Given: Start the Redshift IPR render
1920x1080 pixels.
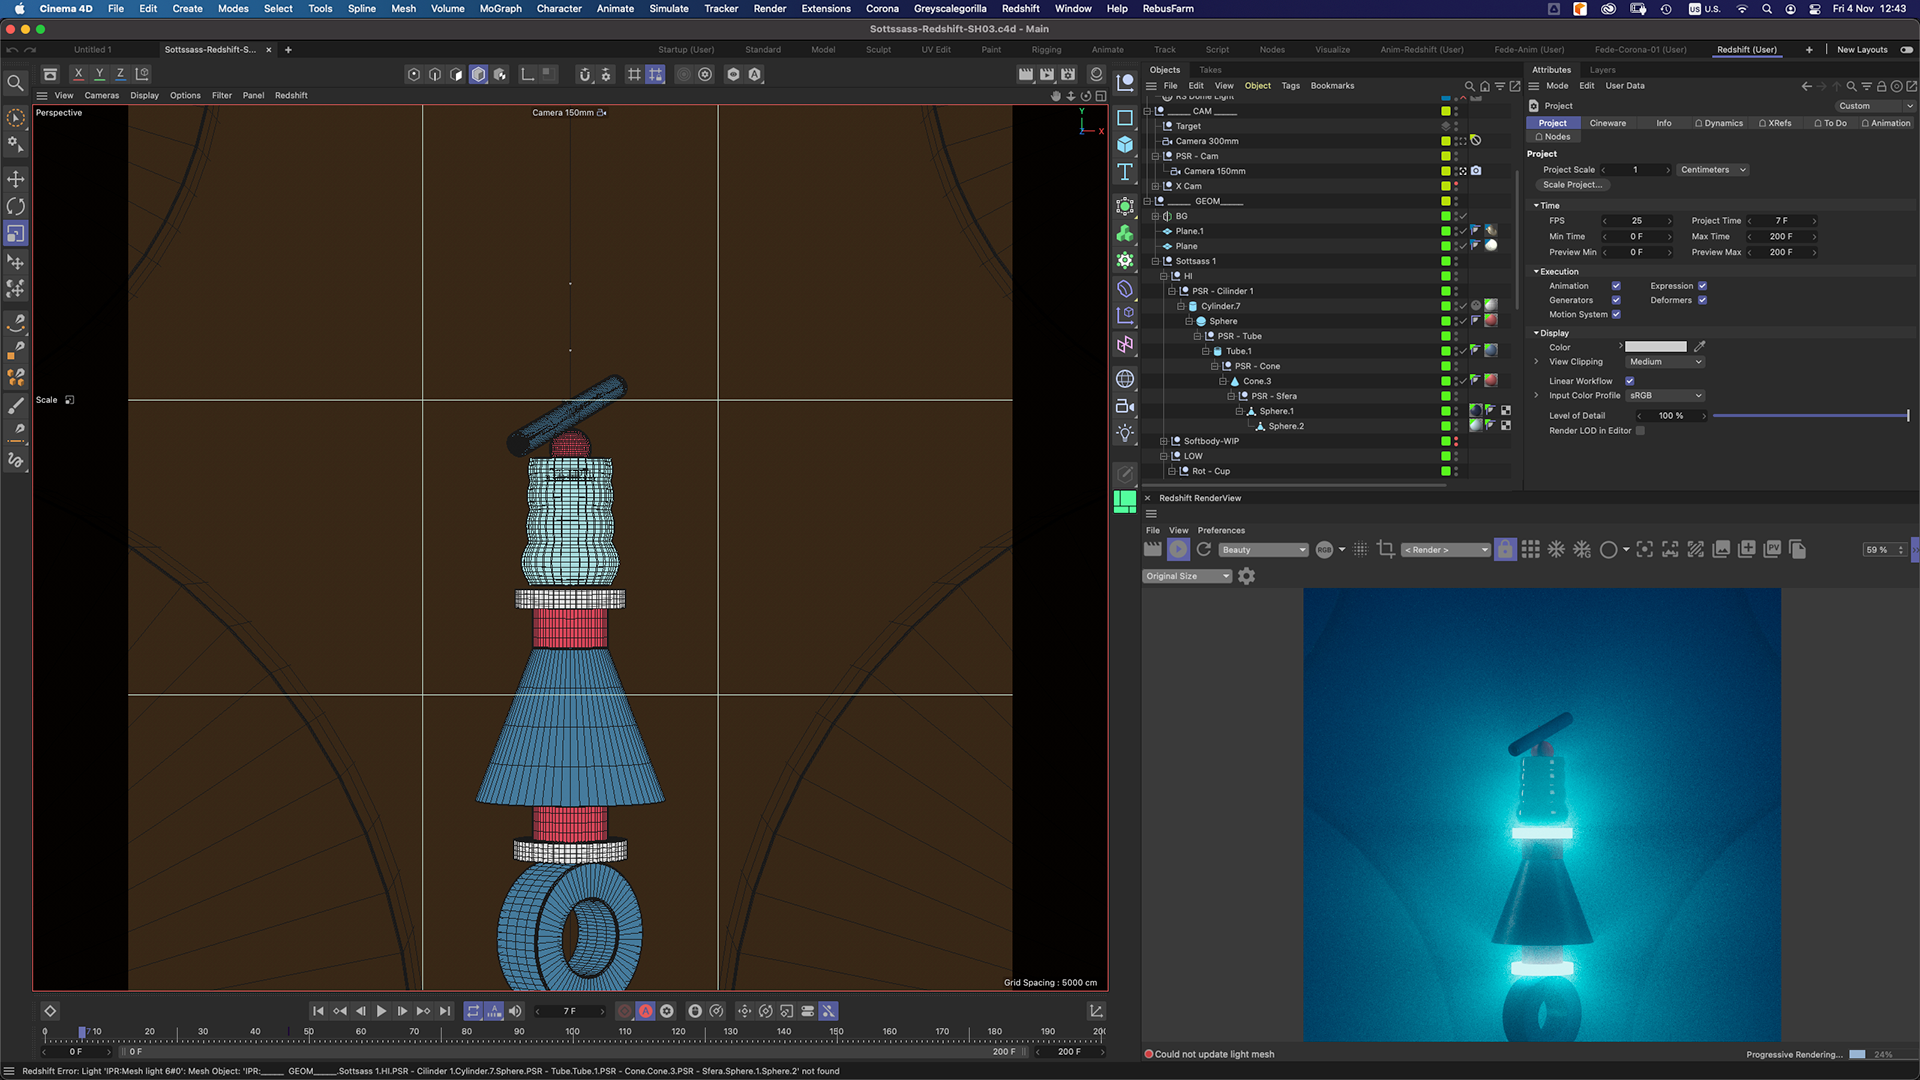Looking at the screenshot, I should click(1178, 549).
